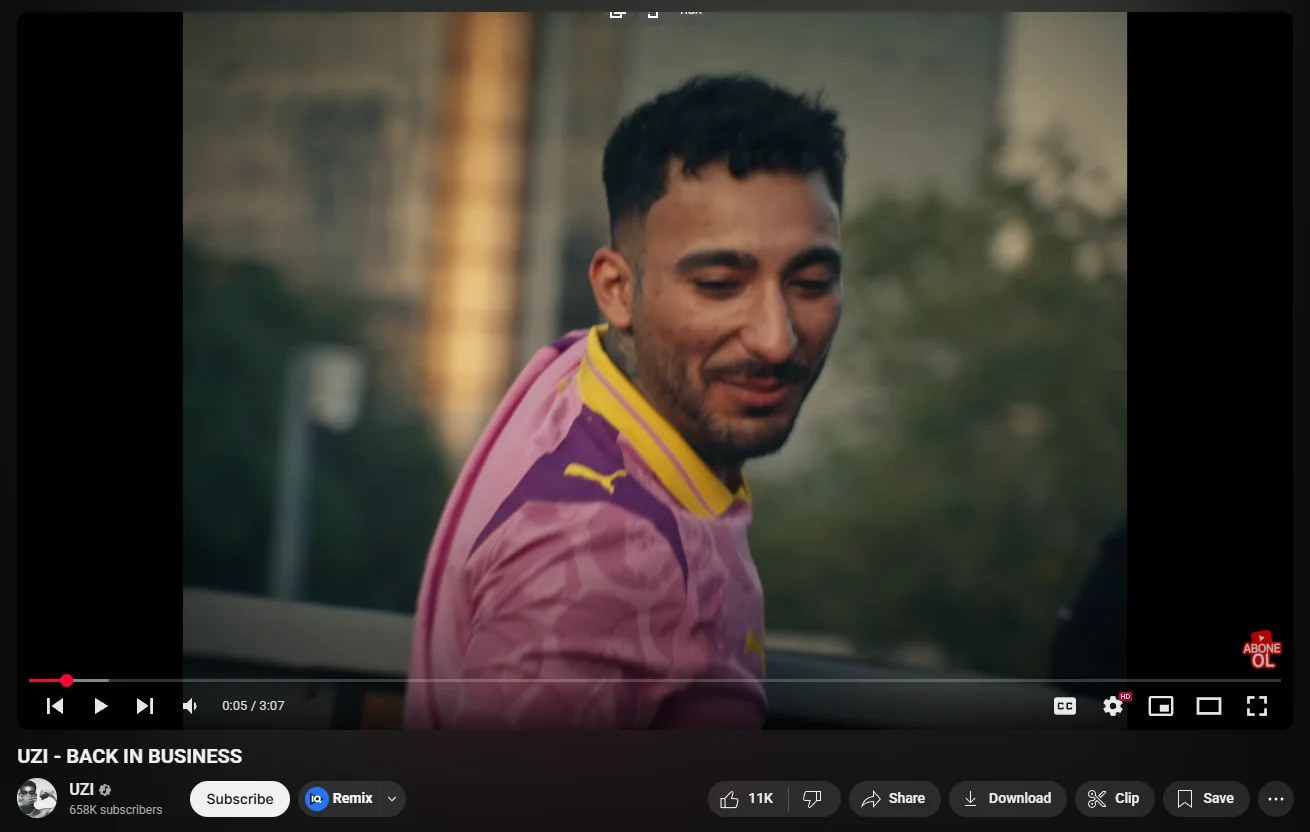Create a Clip from the video
Screen dimensions: 1310x832
point(1114,798)
